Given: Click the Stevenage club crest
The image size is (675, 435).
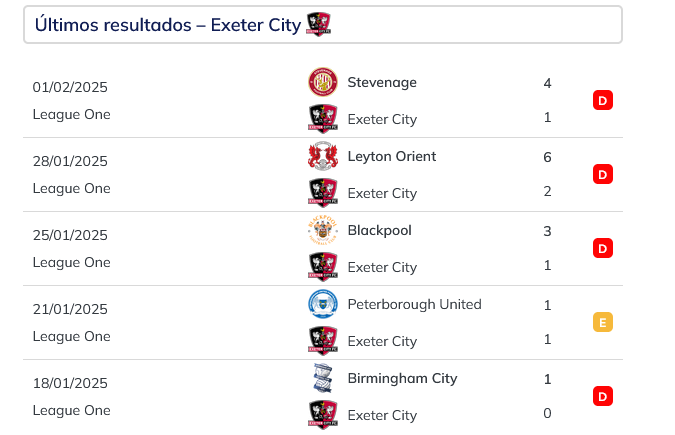Looking at the screenshot, I should [323, 82].
